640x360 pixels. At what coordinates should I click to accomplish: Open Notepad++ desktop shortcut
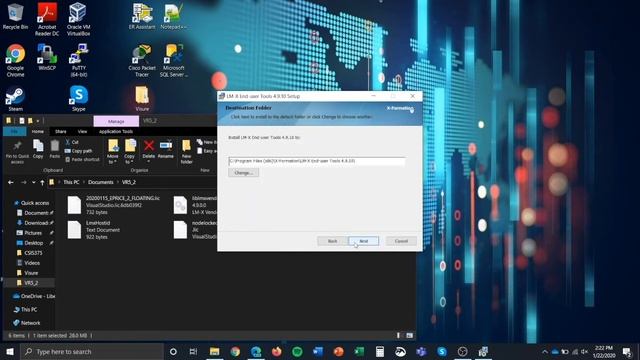173,16
